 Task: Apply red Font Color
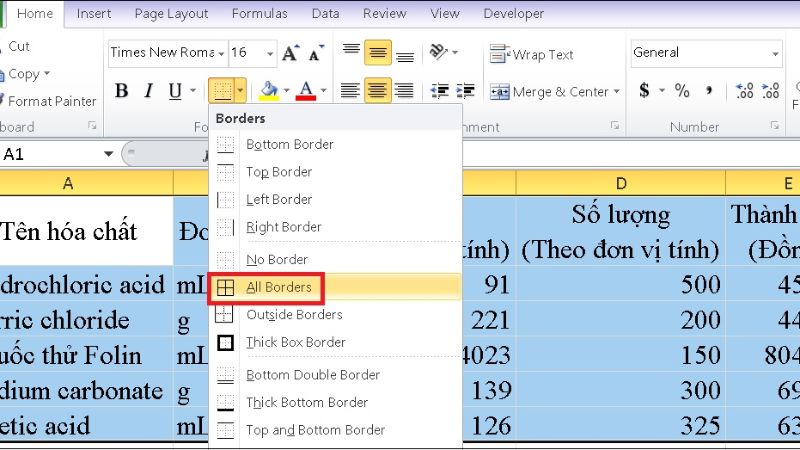[306, 91]
